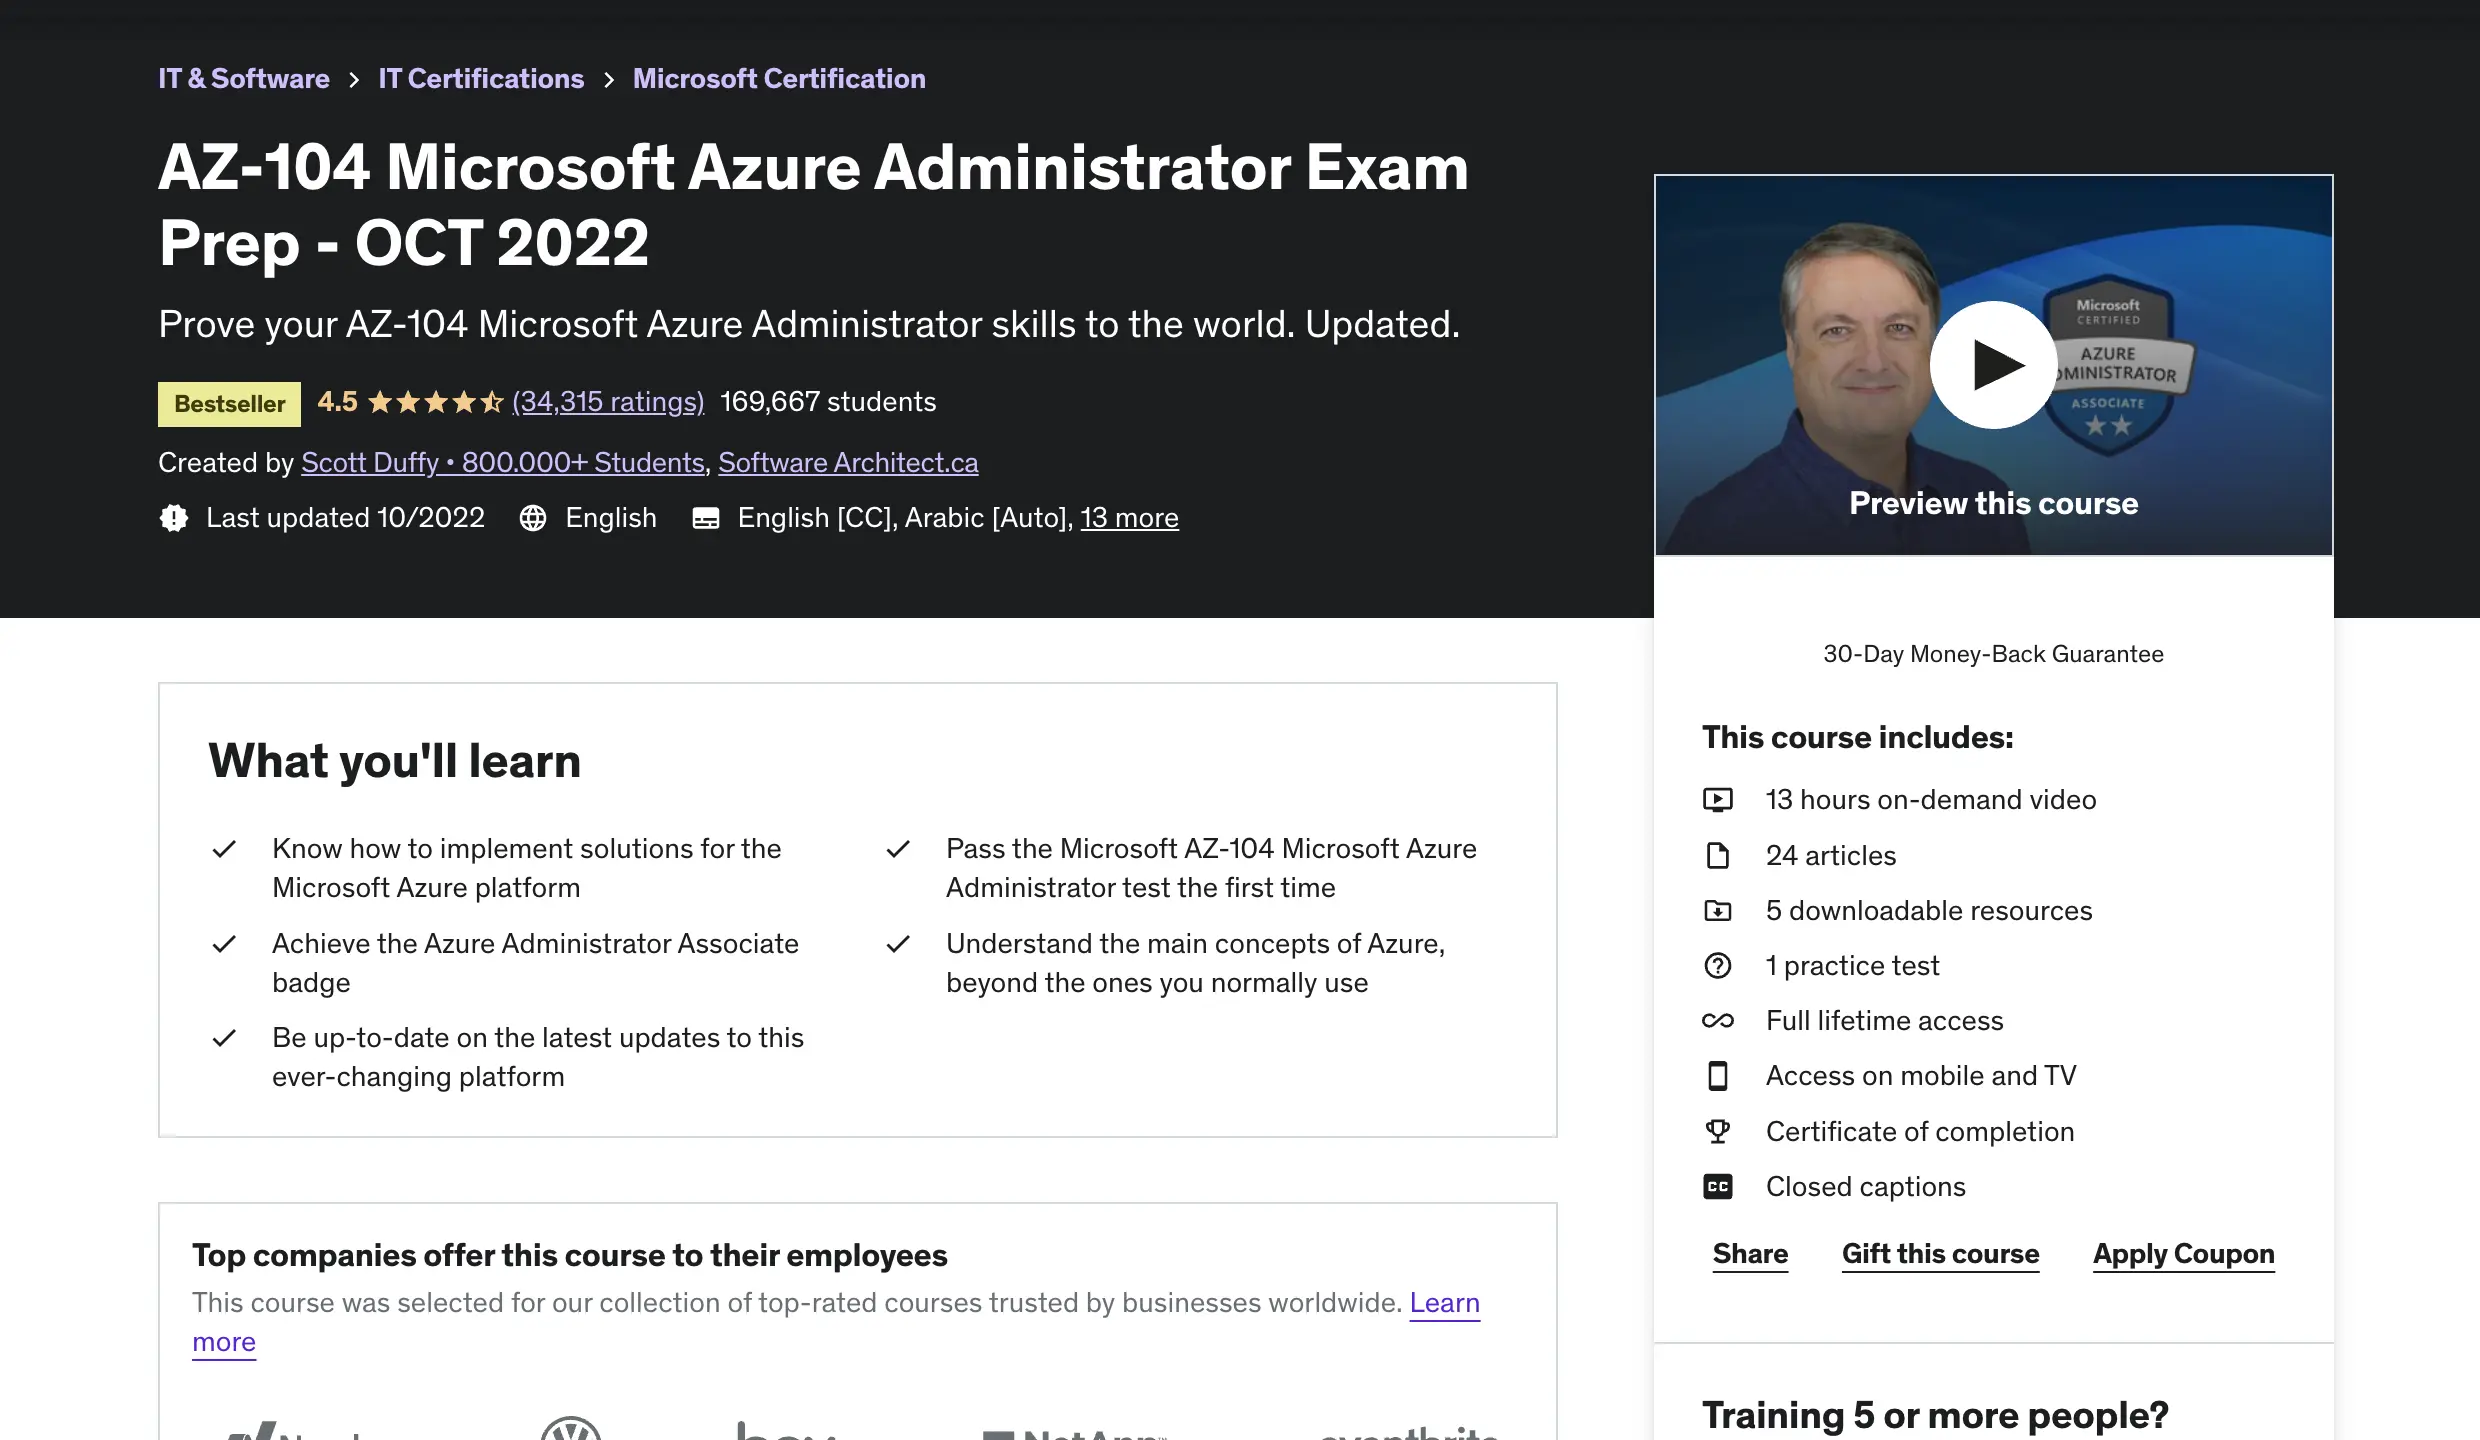Expand the 13 more subtitle languages
The height and width of the screenshot is (1440, 2480).
1129,518
